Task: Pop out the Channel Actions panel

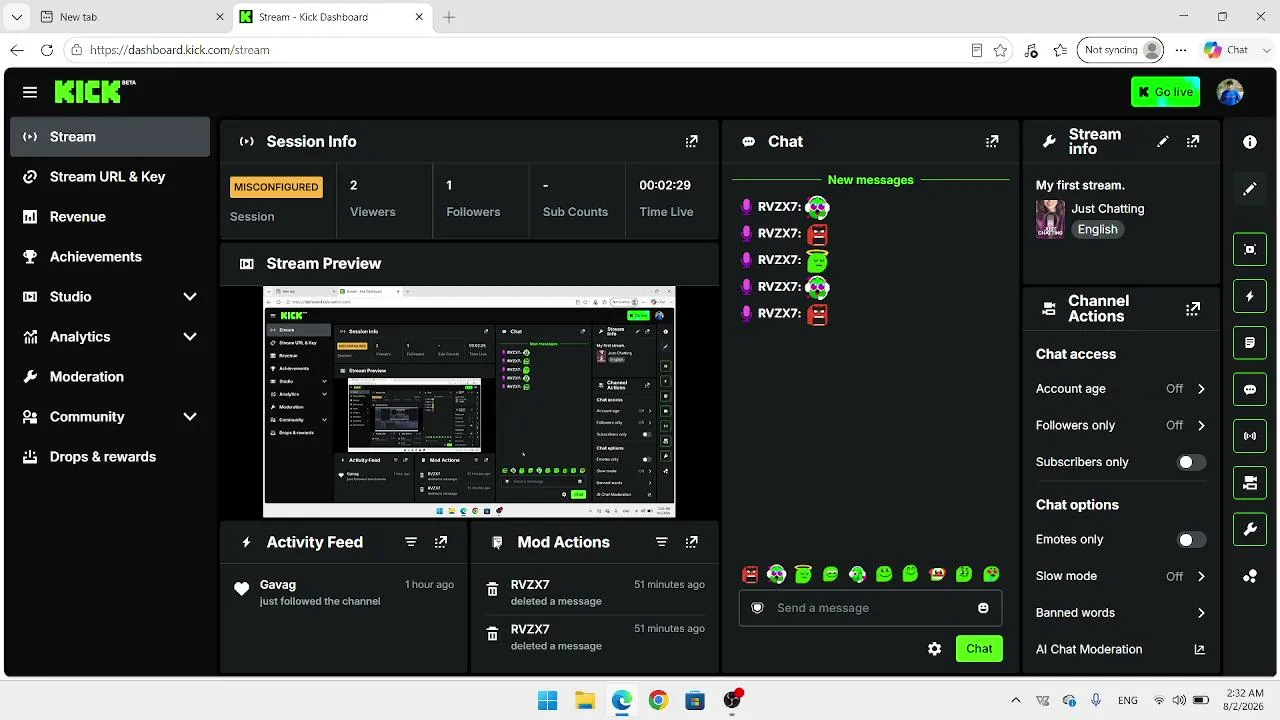Action: [x=1193, y=309]
